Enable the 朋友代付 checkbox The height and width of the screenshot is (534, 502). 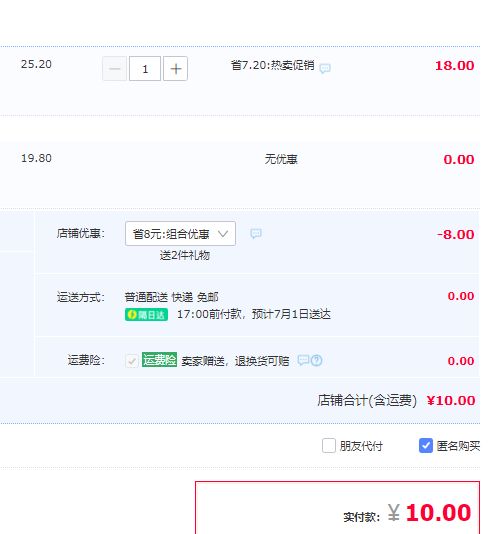pyautogui.click(x=329, y=445)
